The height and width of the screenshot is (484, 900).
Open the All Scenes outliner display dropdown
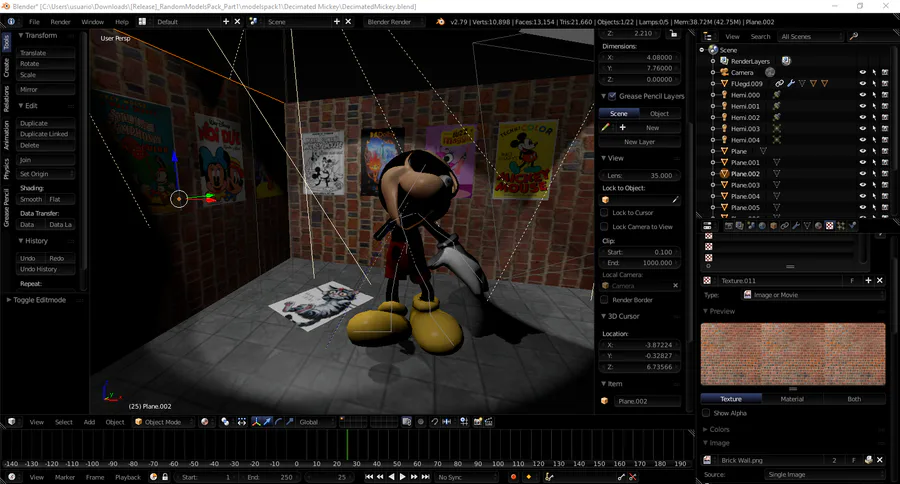812,36
